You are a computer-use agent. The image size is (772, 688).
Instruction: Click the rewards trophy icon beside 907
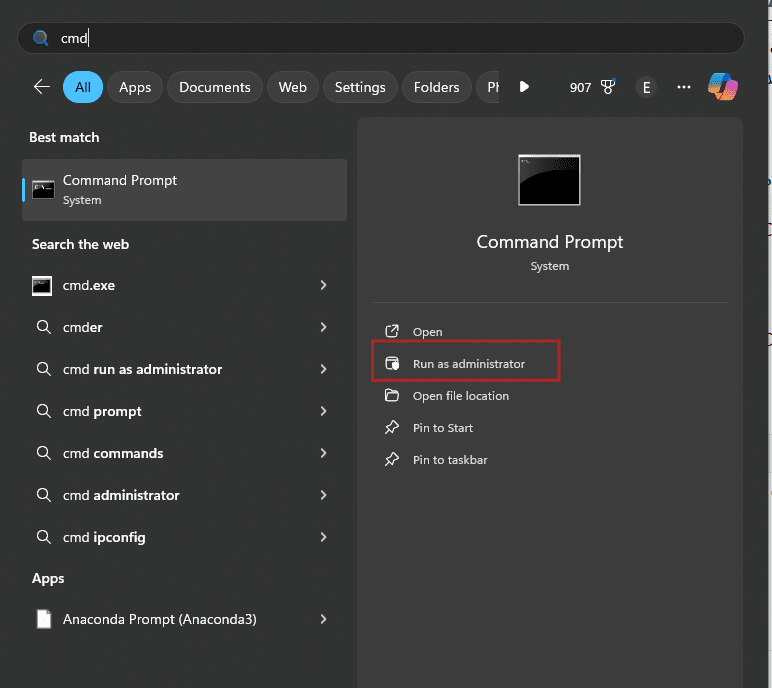pyautogui.click(x=608, y=87)
